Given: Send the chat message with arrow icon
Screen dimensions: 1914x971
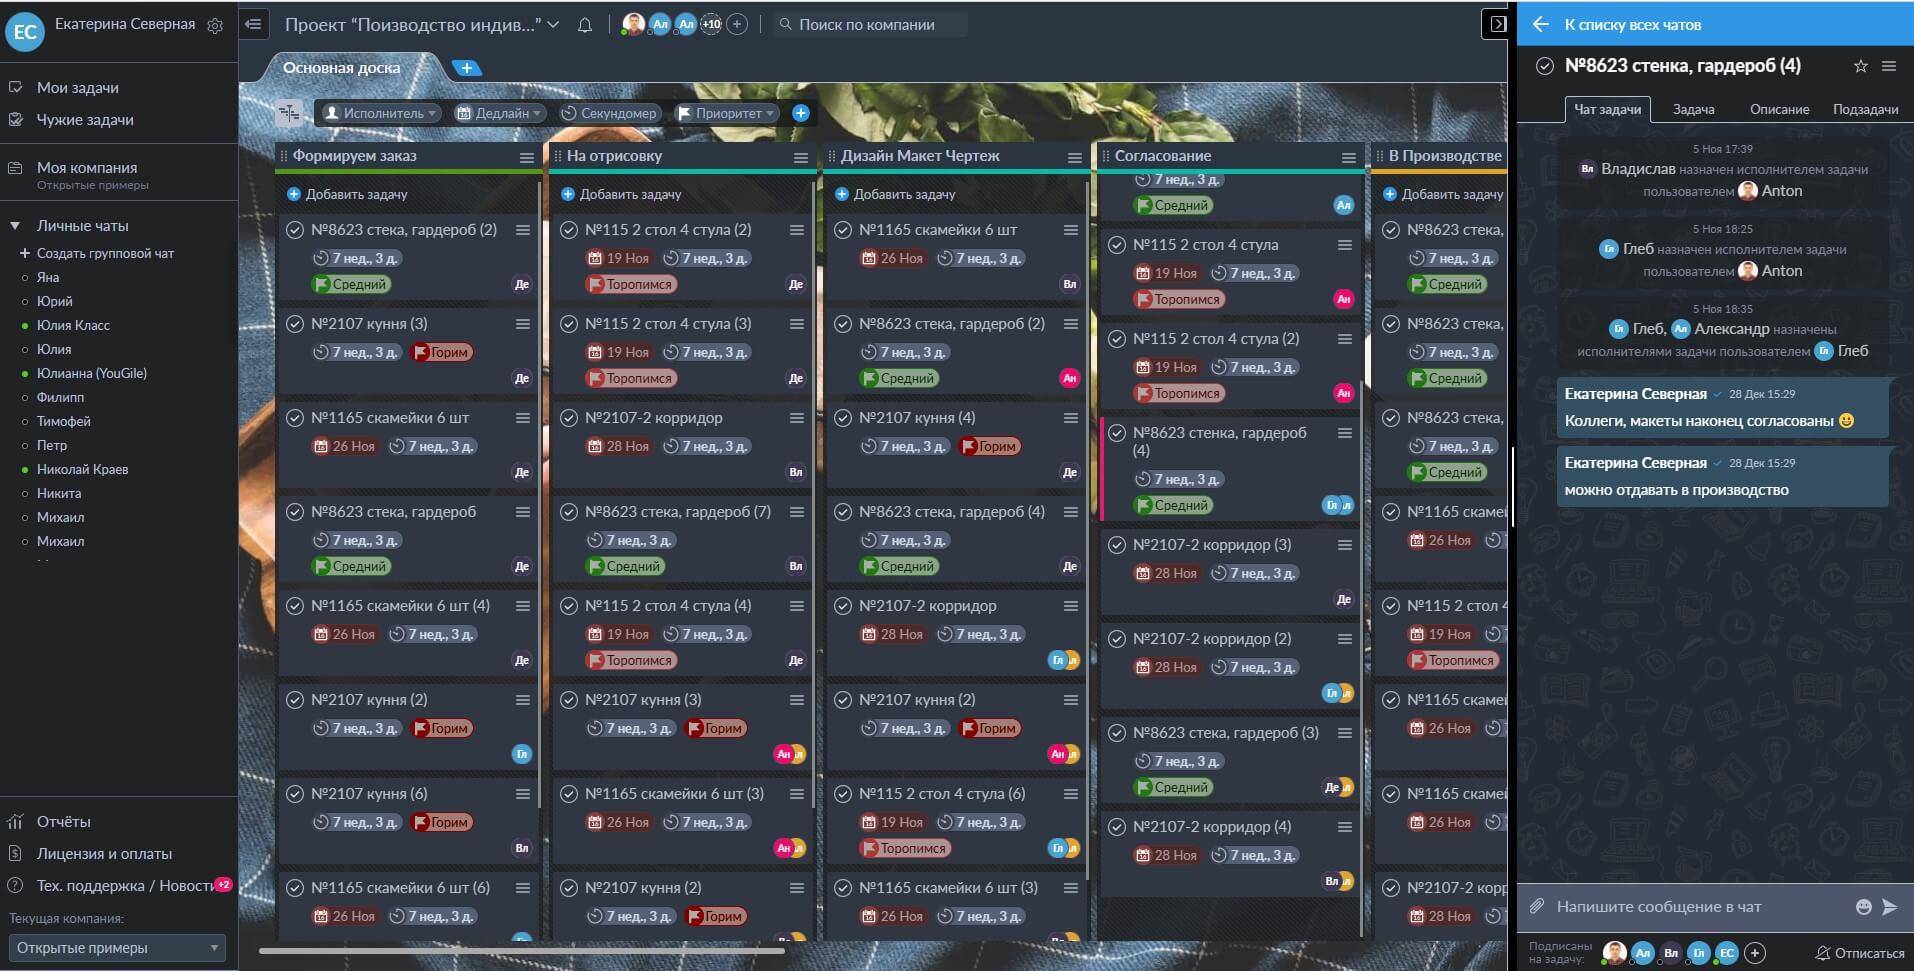Looking at the screenshot, I should 1889,907.
